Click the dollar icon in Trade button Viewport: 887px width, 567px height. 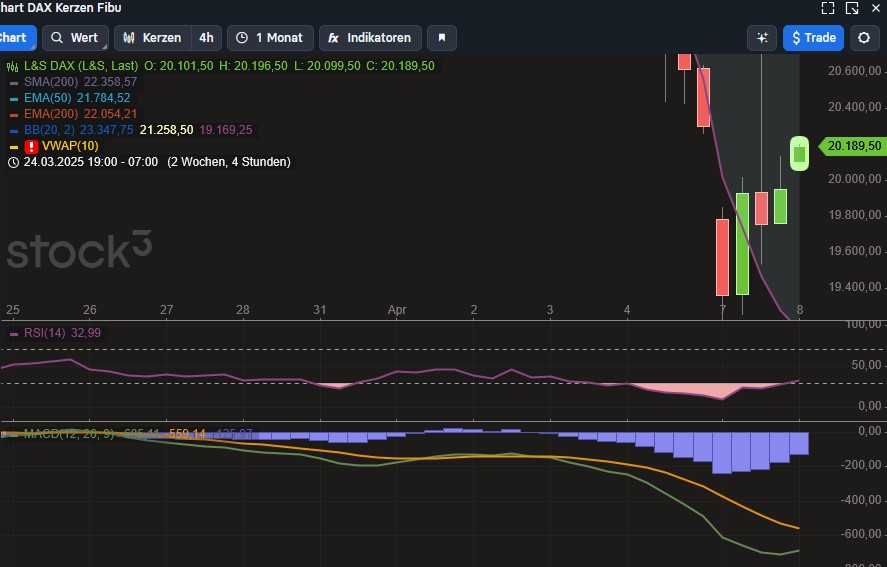[x=796, y=38]
